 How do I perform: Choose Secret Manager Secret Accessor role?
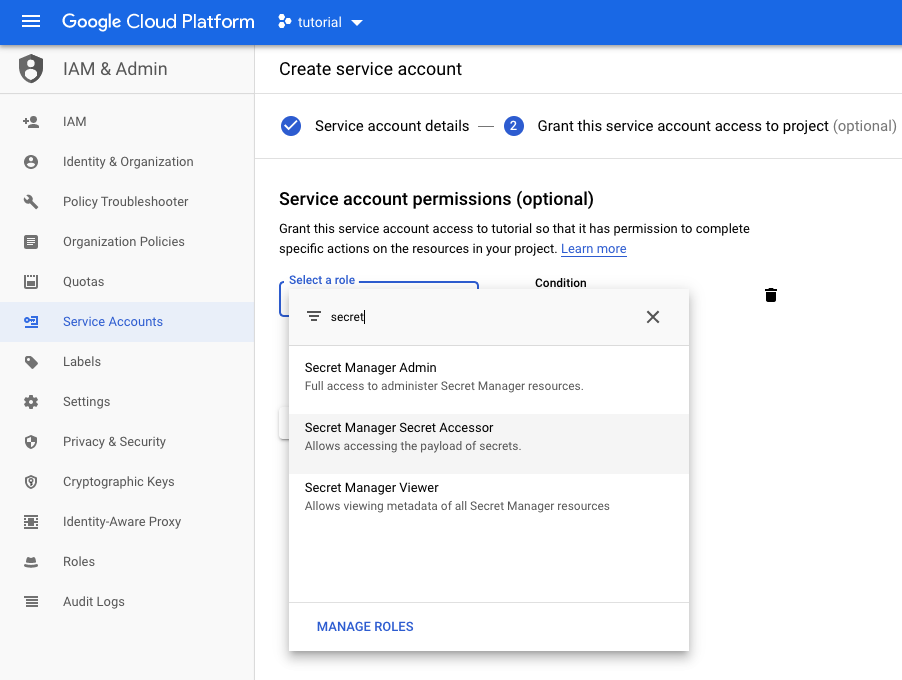(488, 444)
